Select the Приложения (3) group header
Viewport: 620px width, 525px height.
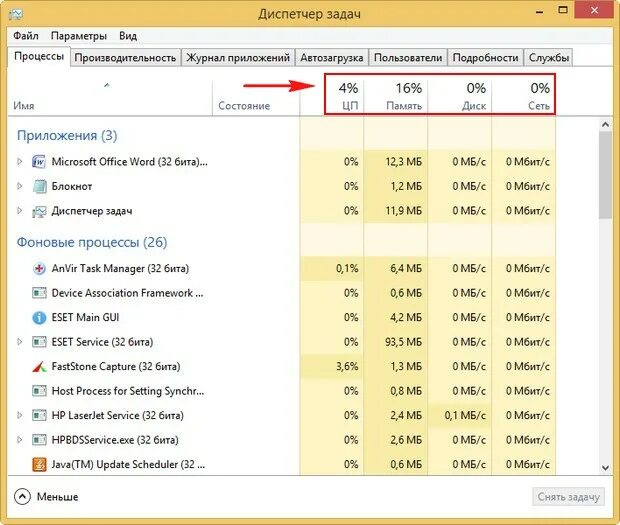[x=67, y=136]
